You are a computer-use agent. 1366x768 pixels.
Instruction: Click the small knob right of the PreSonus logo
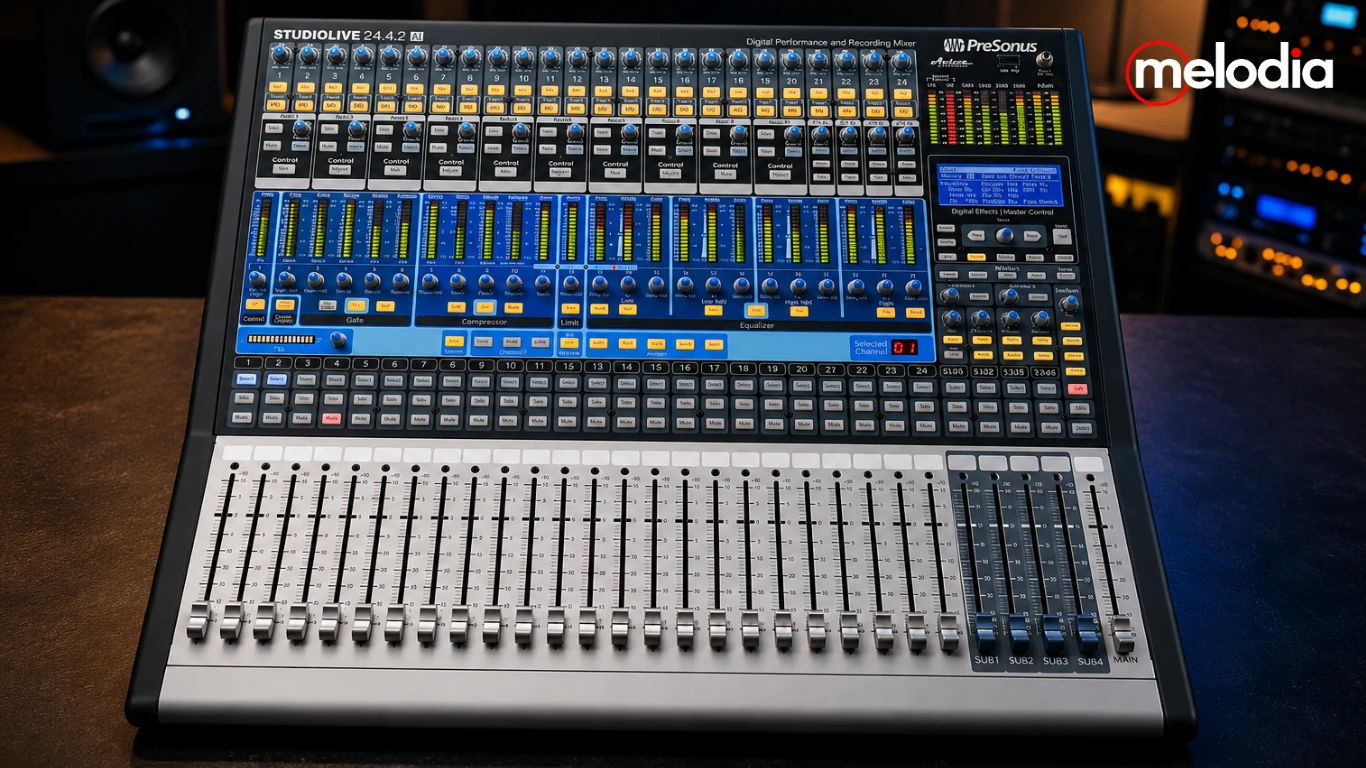tap(1046, 60)
